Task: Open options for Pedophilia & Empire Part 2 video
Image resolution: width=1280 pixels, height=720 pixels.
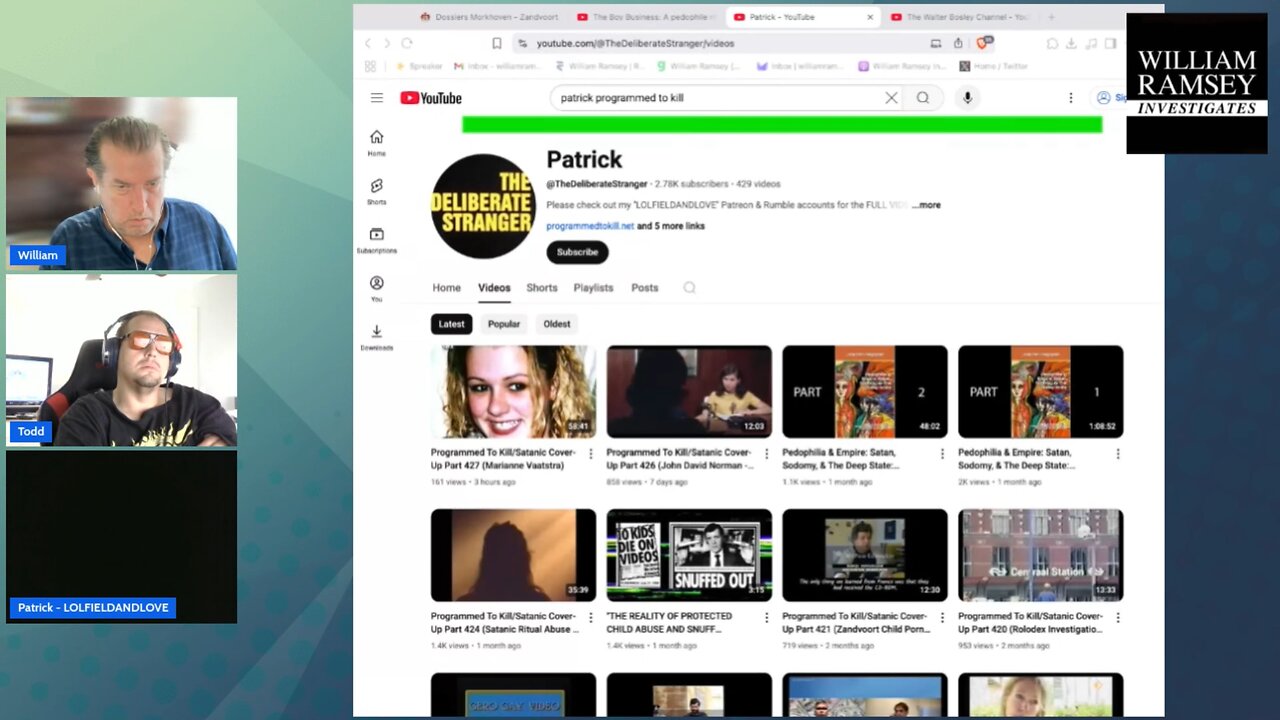Action: [x=942, y=453]
